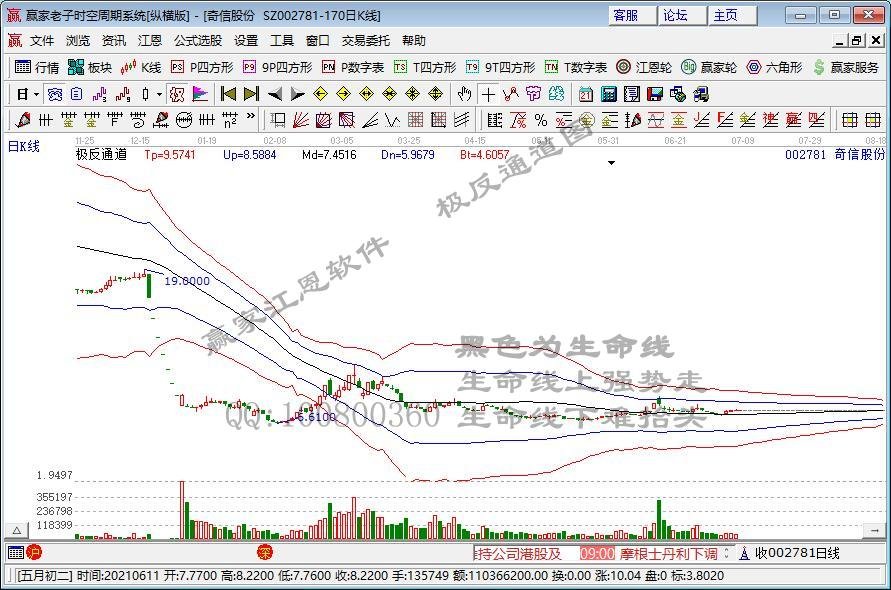Click the 客服 button

coord(632,15)
